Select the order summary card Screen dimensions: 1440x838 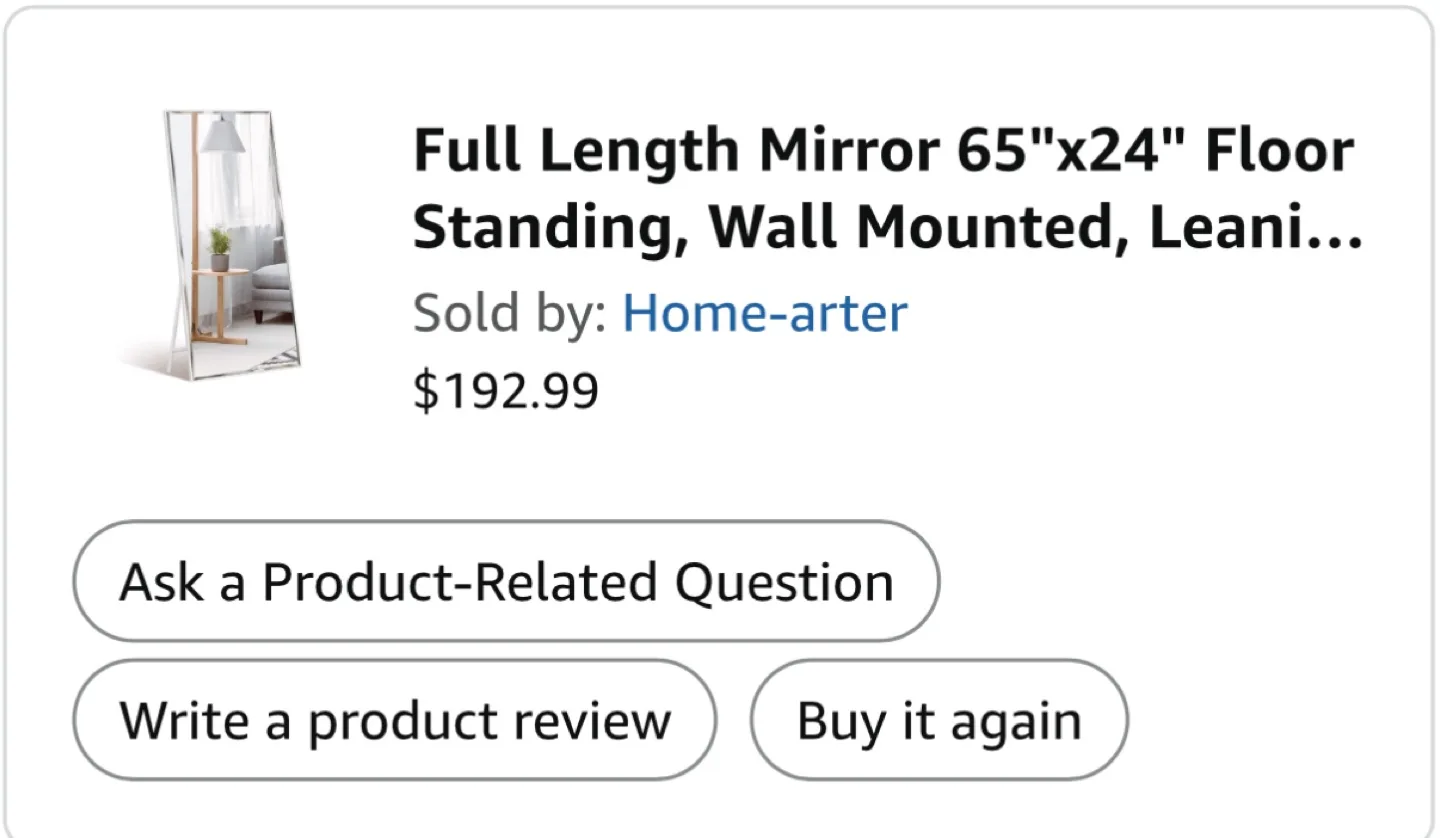click(x=720, y=419)
